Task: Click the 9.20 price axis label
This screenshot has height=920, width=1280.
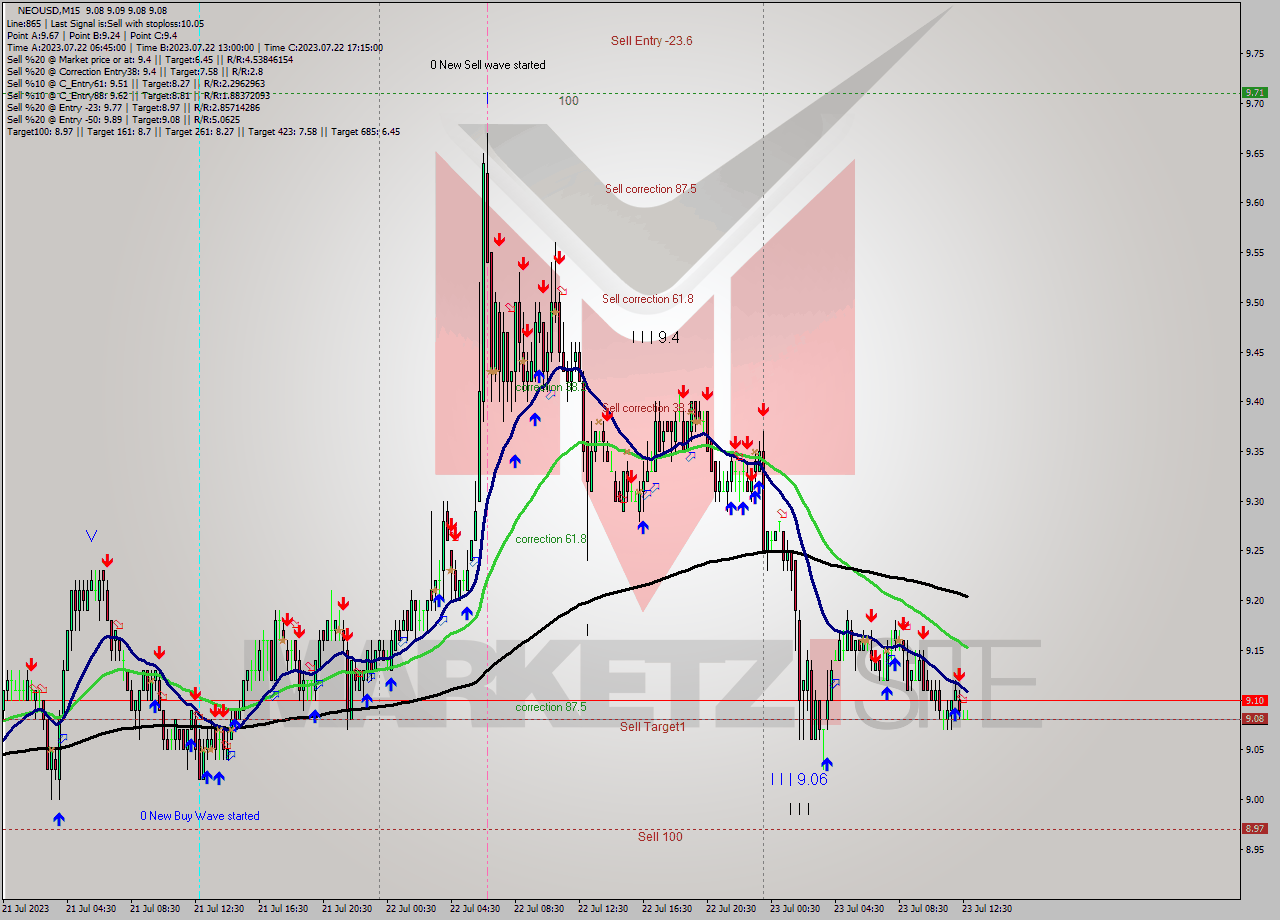Action: click(x=1256, y=600)
